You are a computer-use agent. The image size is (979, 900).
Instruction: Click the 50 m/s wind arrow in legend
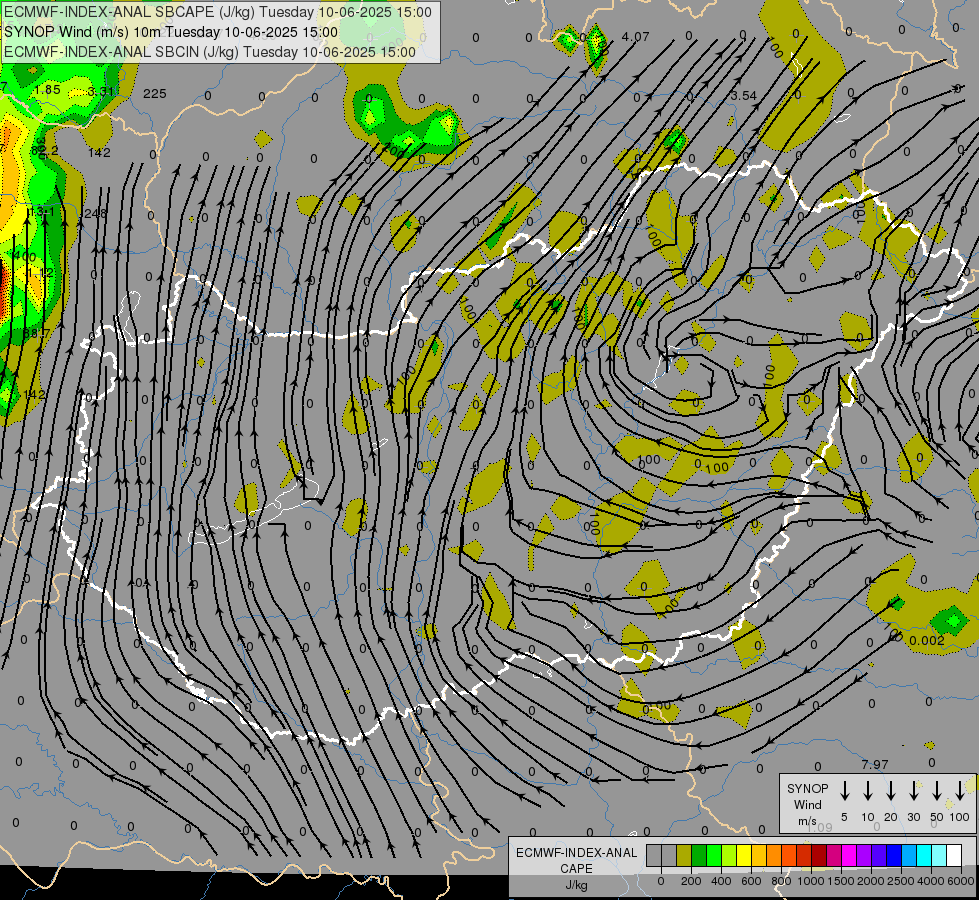tap(937, 791)
